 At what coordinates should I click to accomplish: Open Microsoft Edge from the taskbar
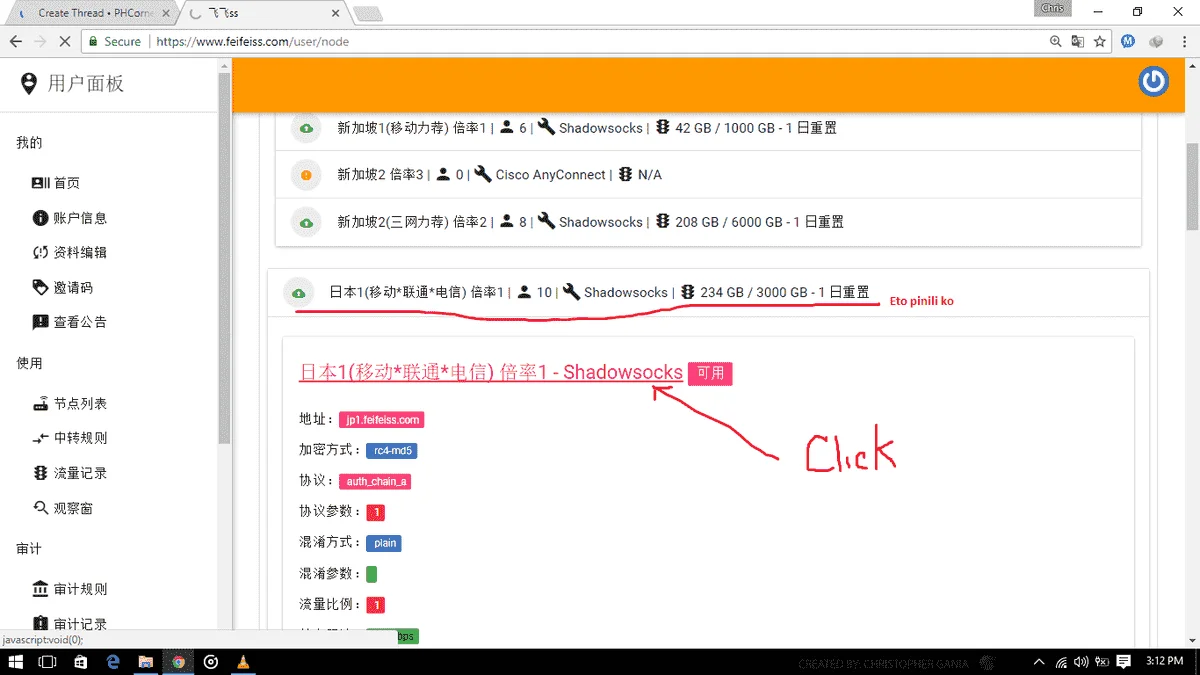click(113, 662)
